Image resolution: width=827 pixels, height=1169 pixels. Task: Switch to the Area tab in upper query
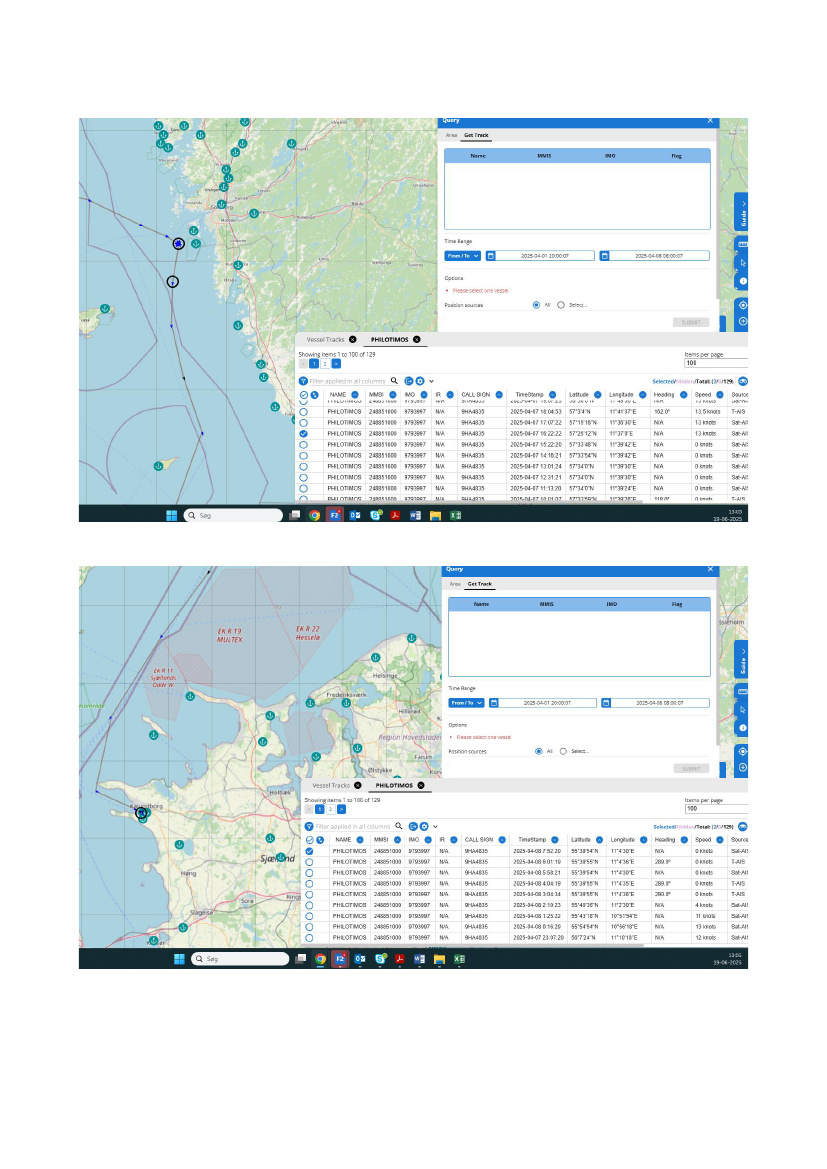coord(452,135)
